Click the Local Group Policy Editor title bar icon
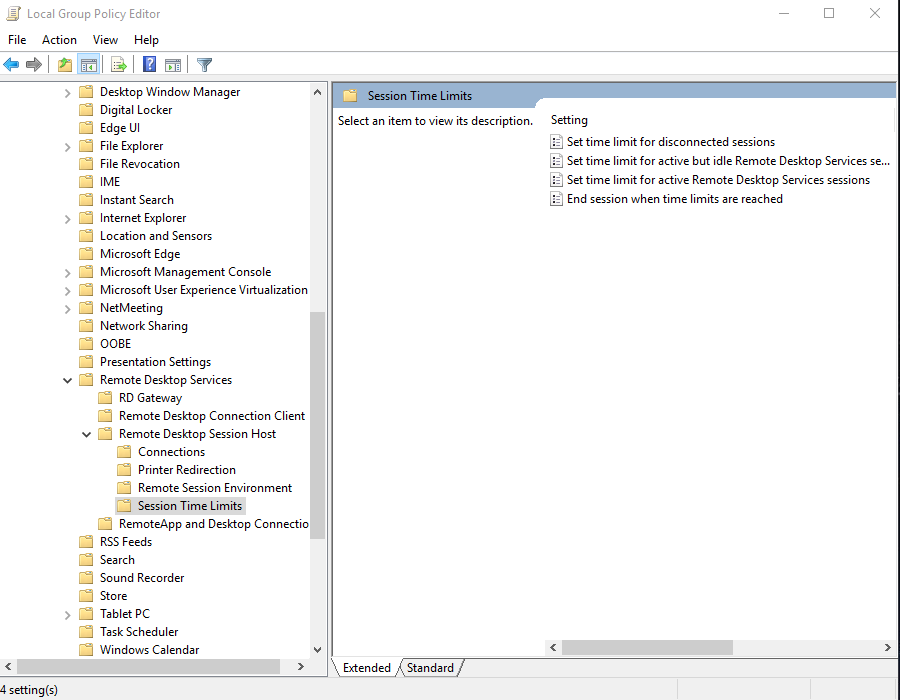Image resolution: width=900 pixels, height=700 pixels. click(x=13, y=13)
